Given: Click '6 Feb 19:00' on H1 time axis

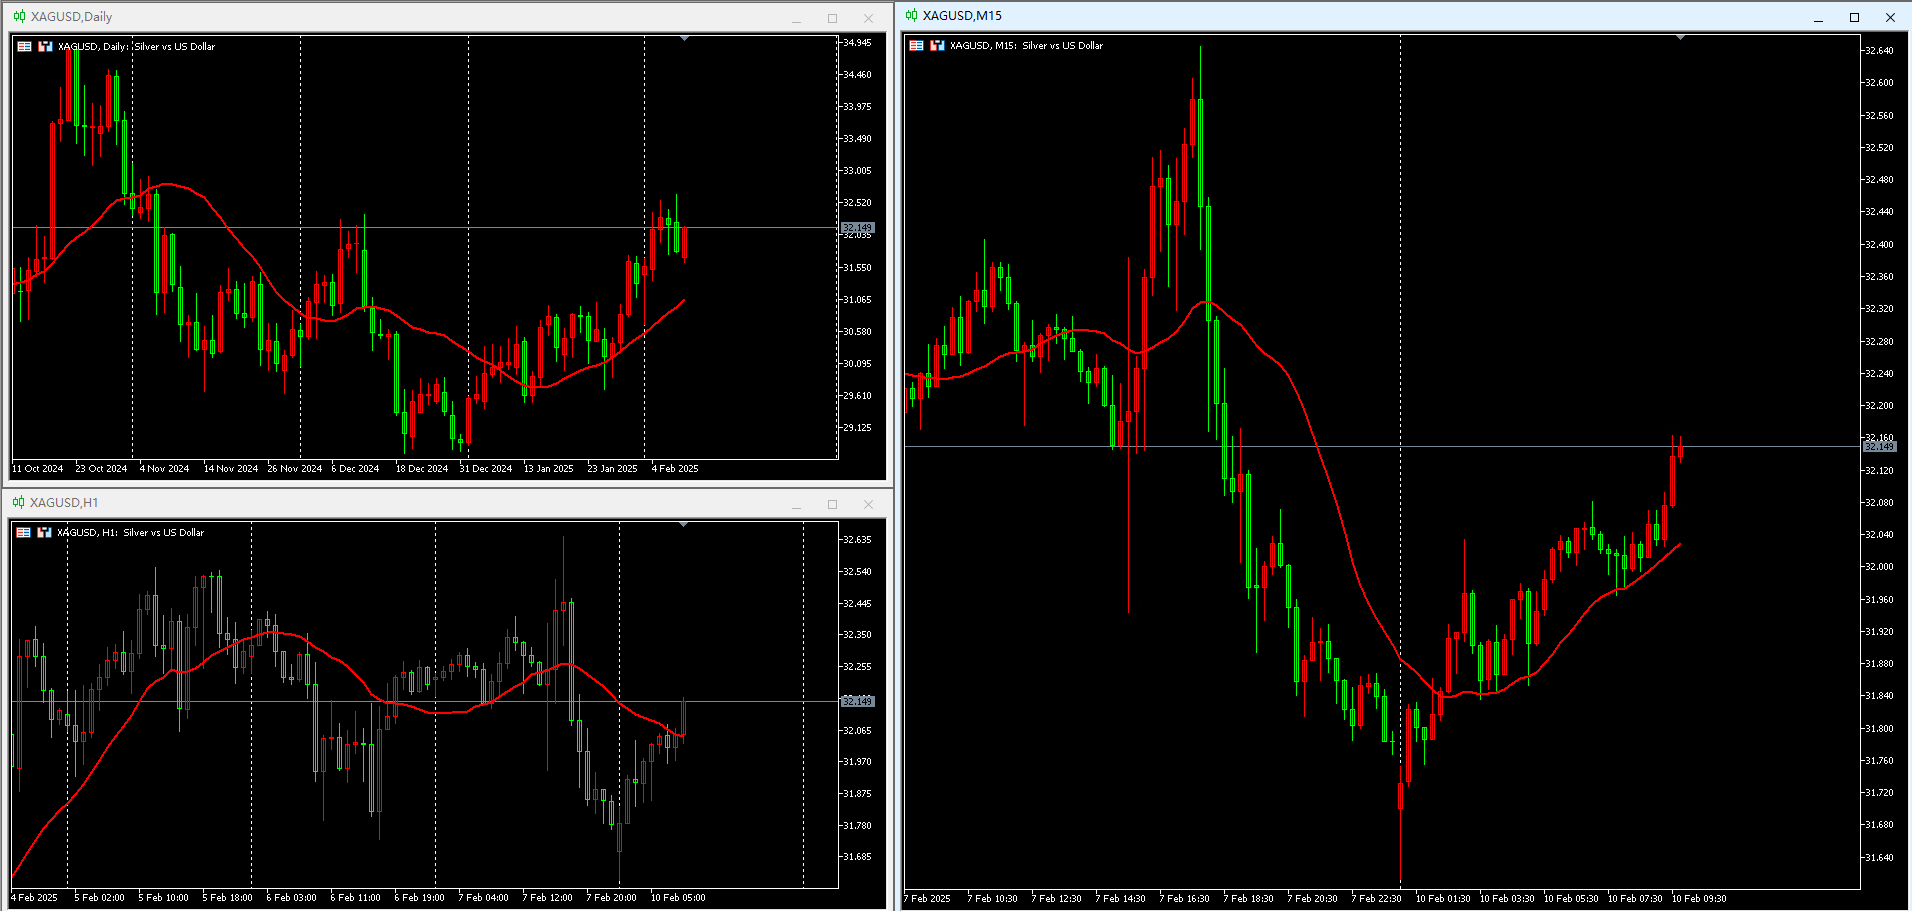Looking at the screenshot, I should (x=419, y=897).
